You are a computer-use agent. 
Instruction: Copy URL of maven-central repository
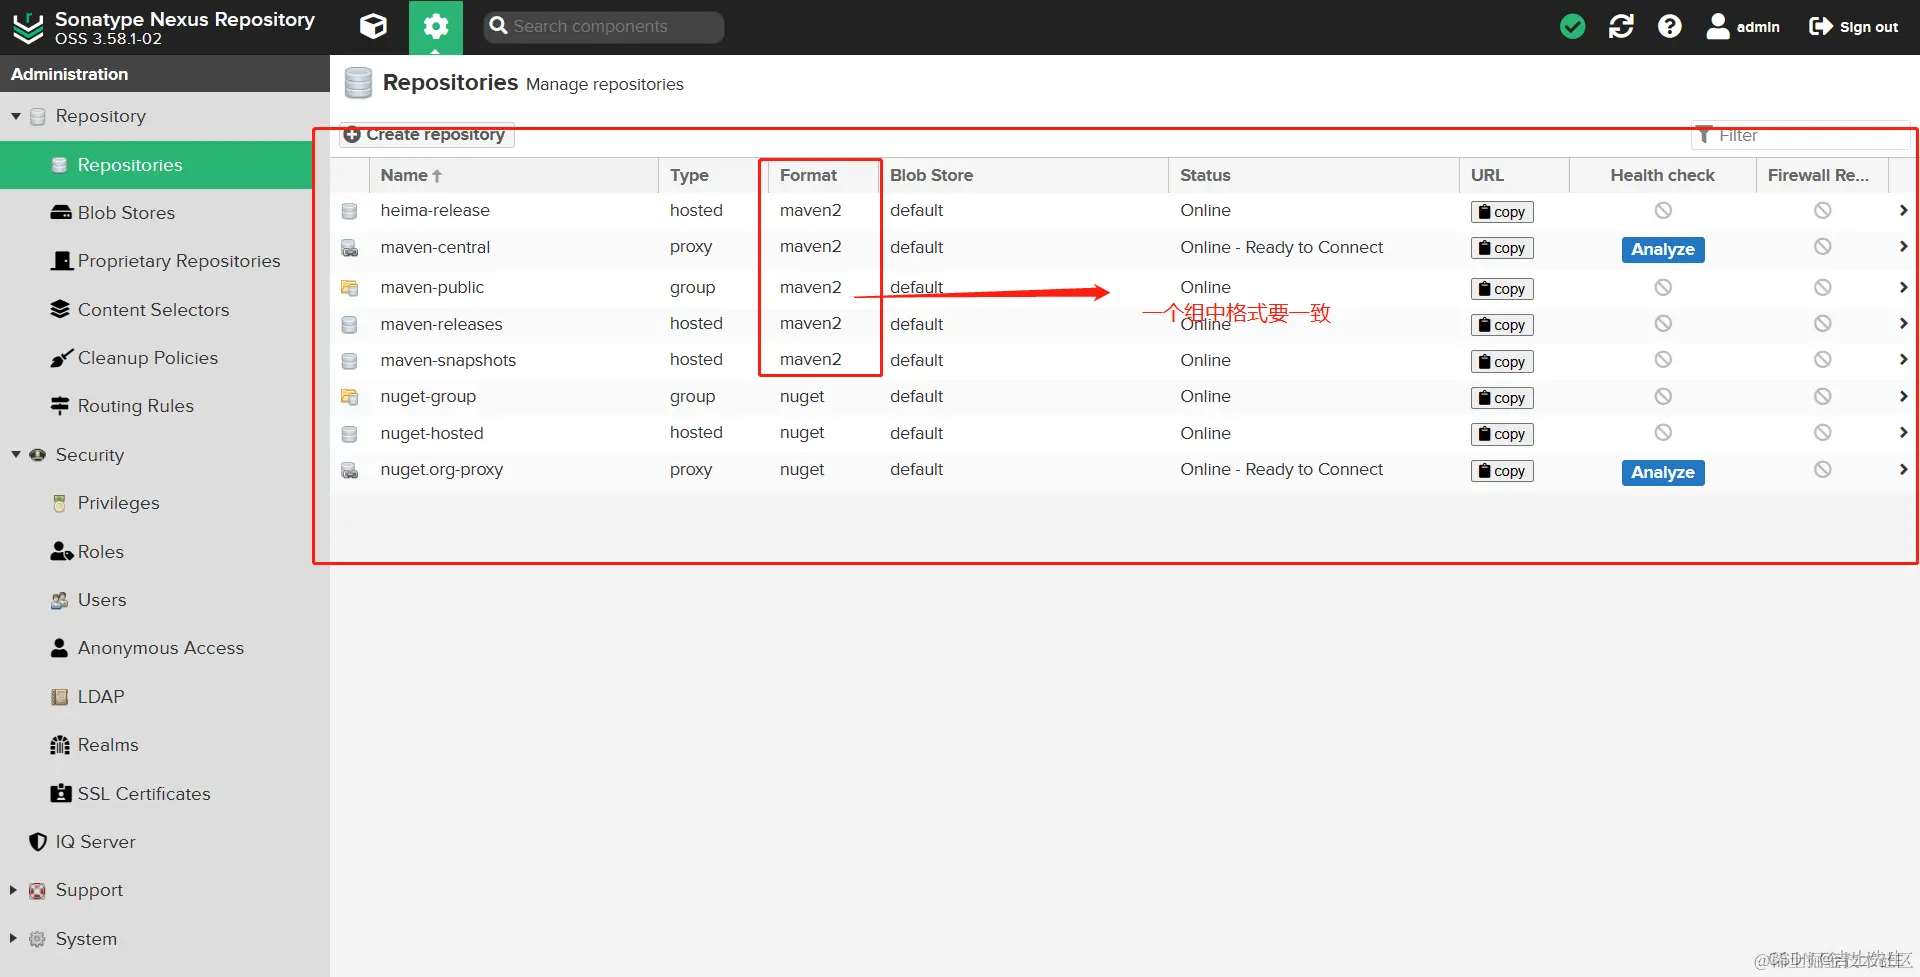[1502, 248]
